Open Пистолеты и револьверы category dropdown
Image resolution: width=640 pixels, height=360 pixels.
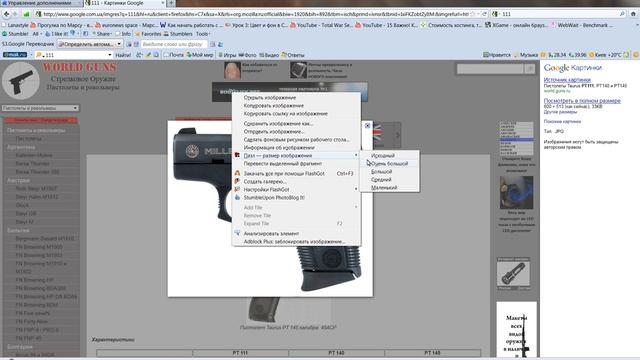click(x=40, y=108)
